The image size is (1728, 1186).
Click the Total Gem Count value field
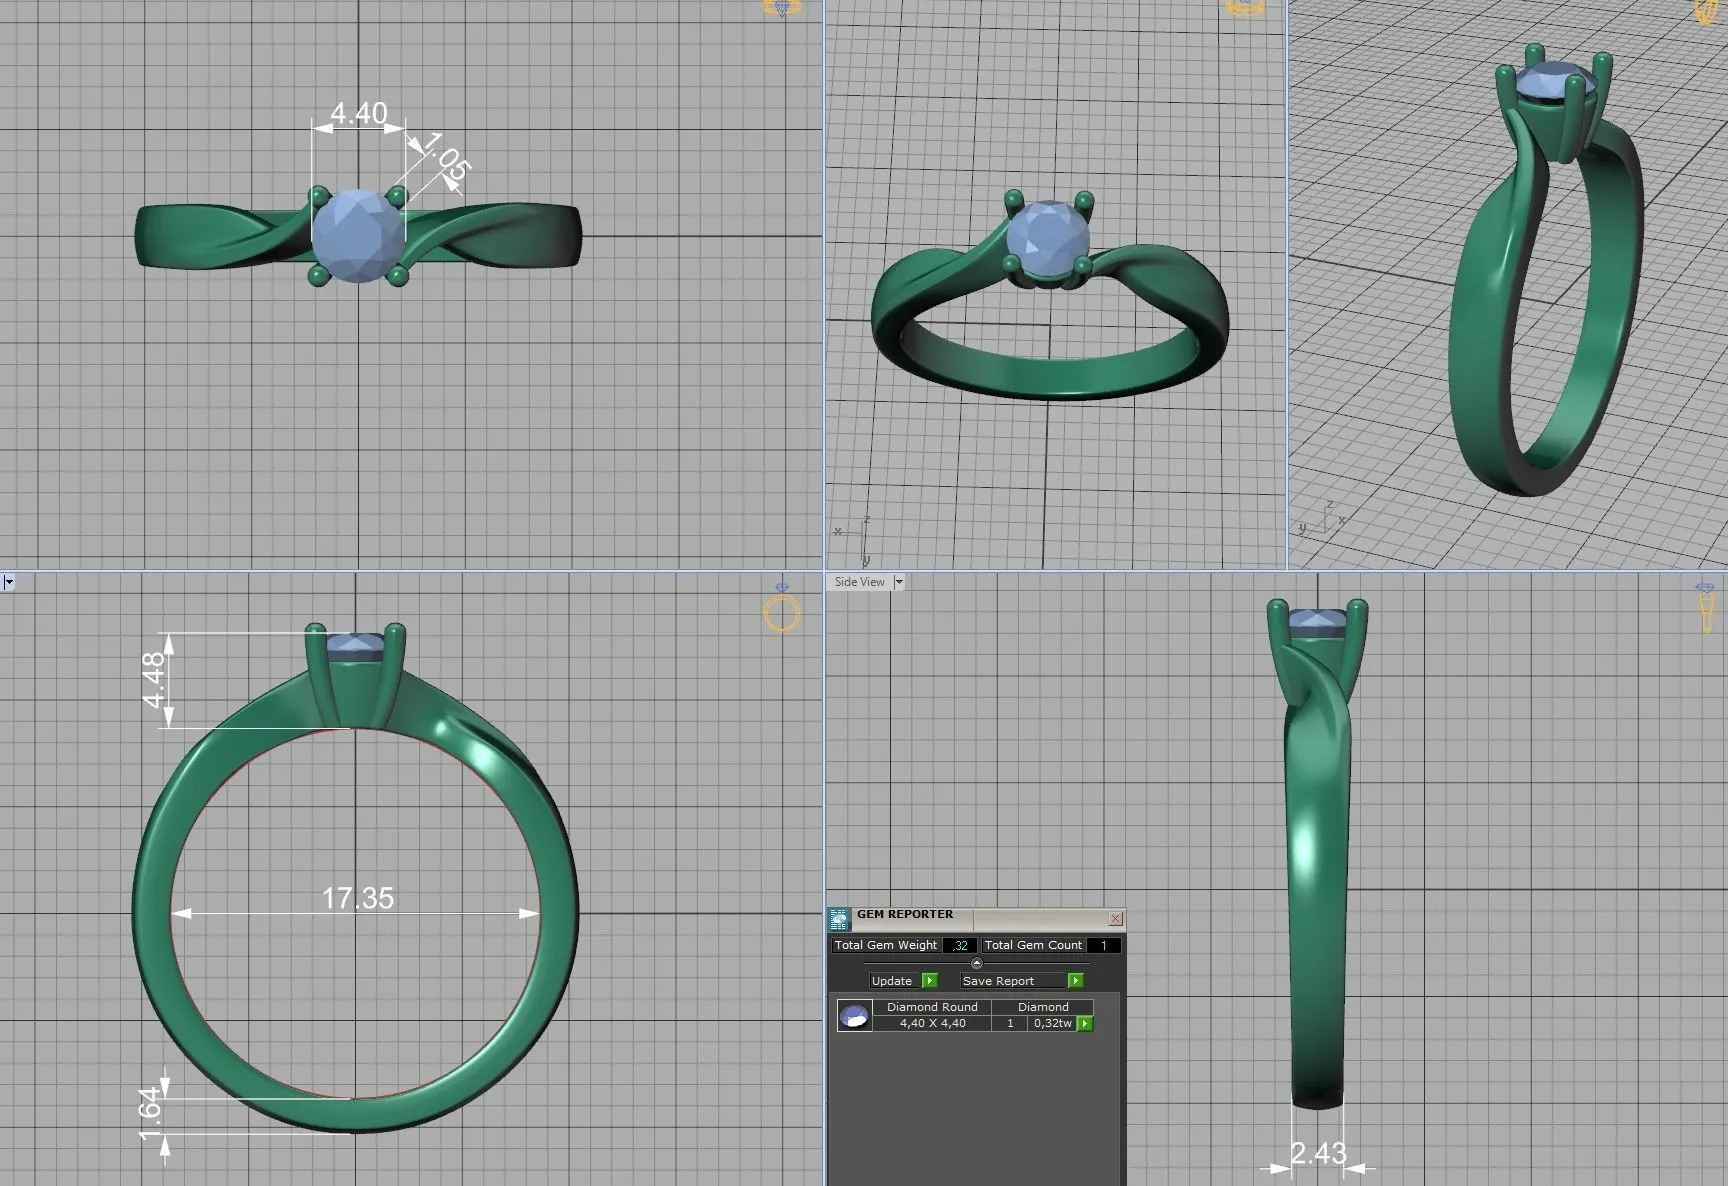(x=1103, y=945)
